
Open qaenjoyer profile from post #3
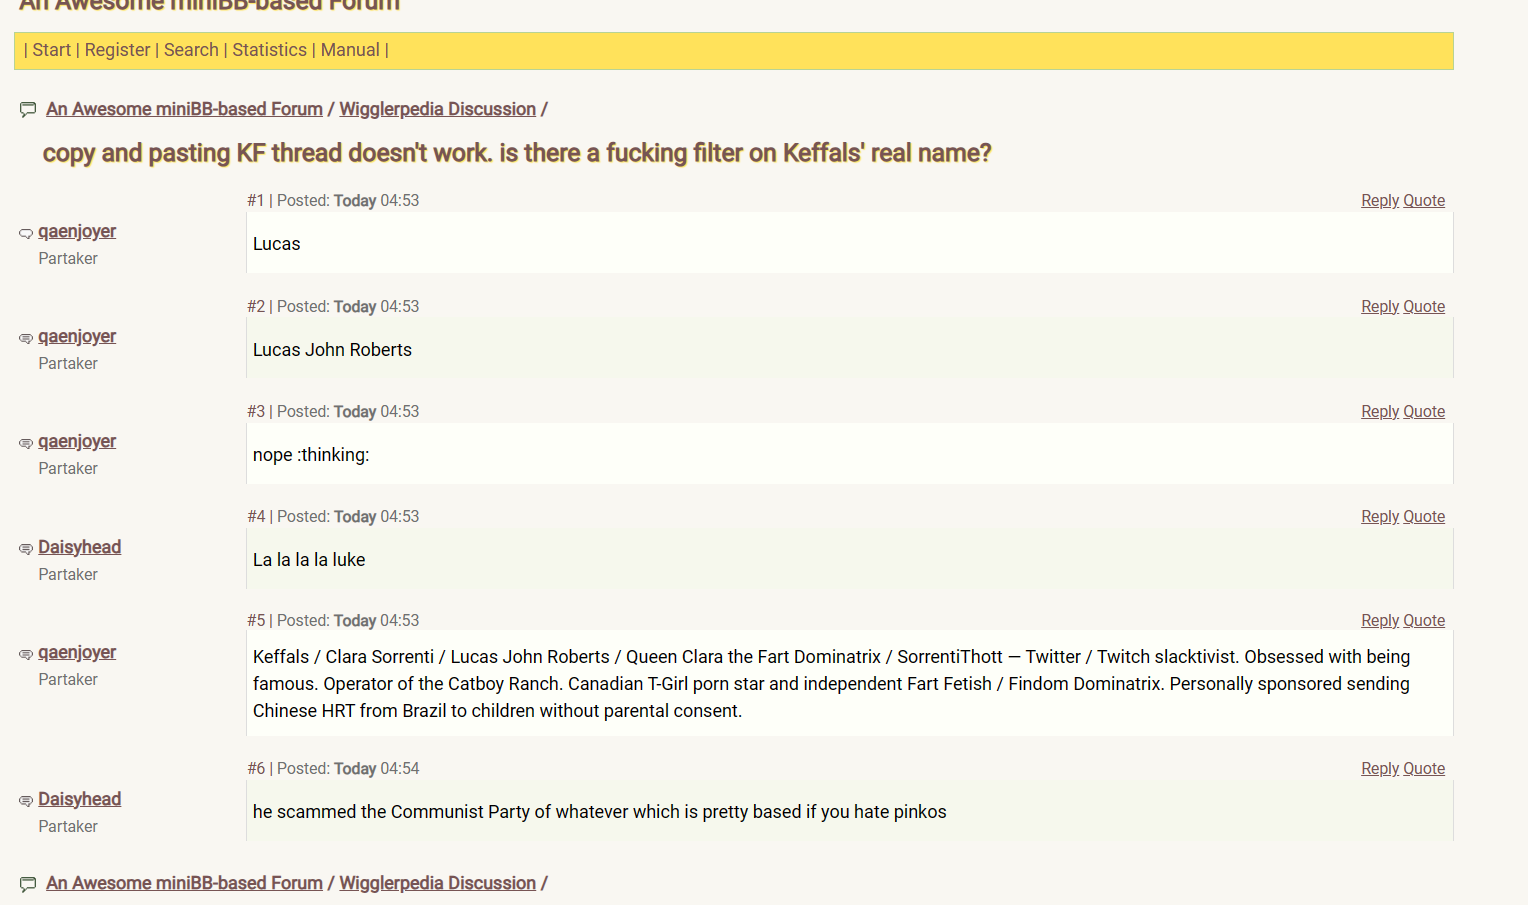pos(77,442)
